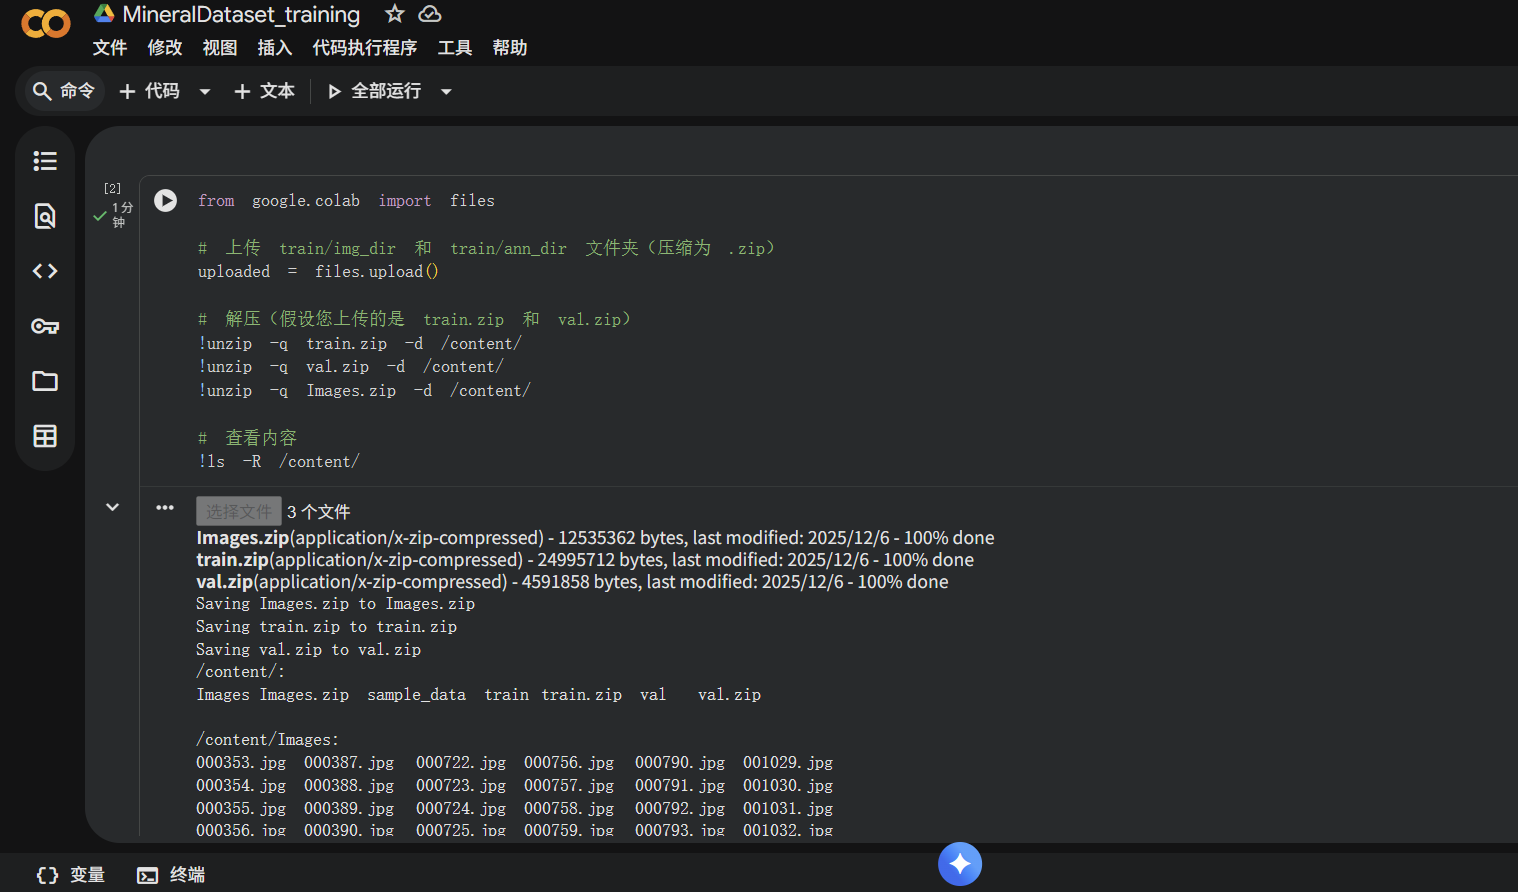The image size is (1518, 892).
Task: Click the Google Drive icon by title
Action: [104, 13]
